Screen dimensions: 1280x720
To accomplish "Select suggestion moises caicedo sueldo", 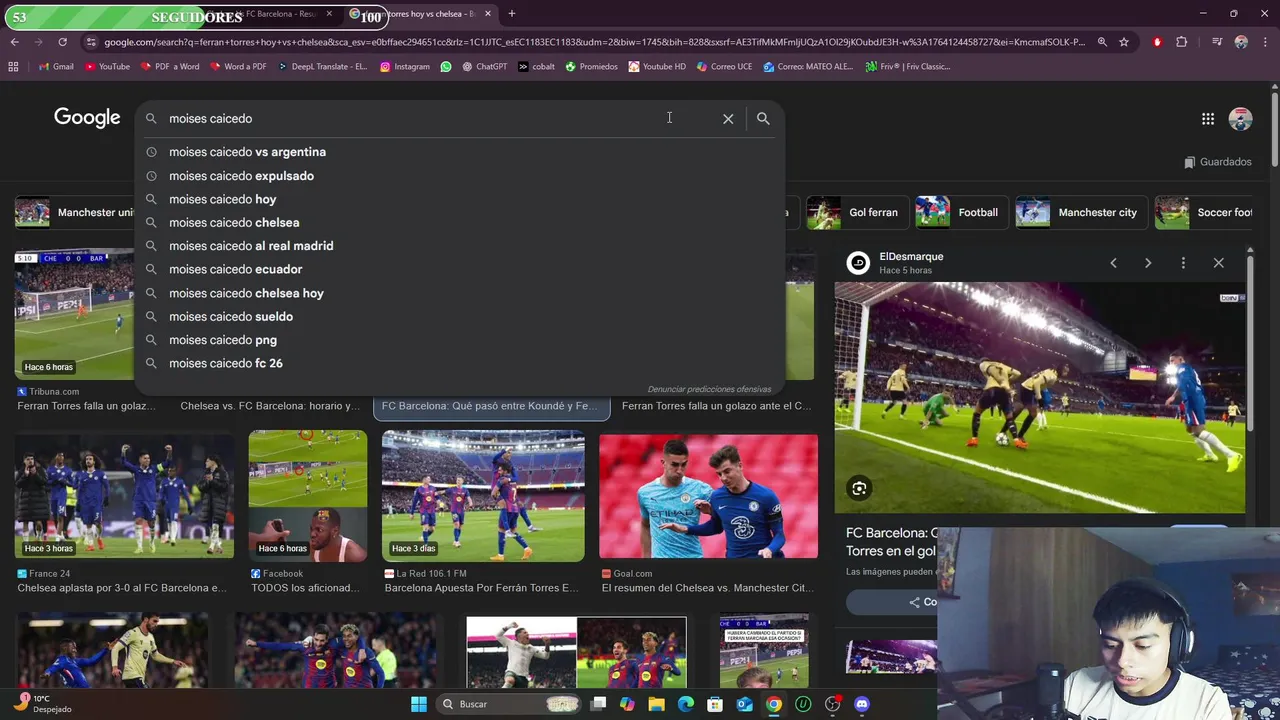I will click(459, 316).
